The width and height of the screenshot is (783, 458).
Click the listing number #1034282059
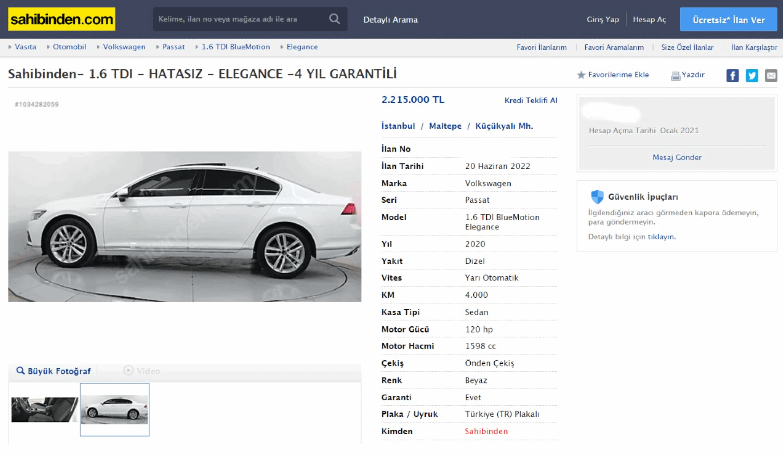36,104
